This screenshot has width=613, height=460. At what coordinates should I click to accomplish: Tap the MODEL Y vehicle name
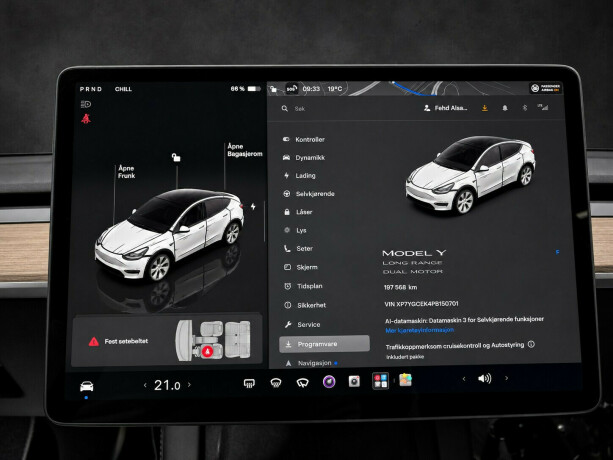coord(414,253)
